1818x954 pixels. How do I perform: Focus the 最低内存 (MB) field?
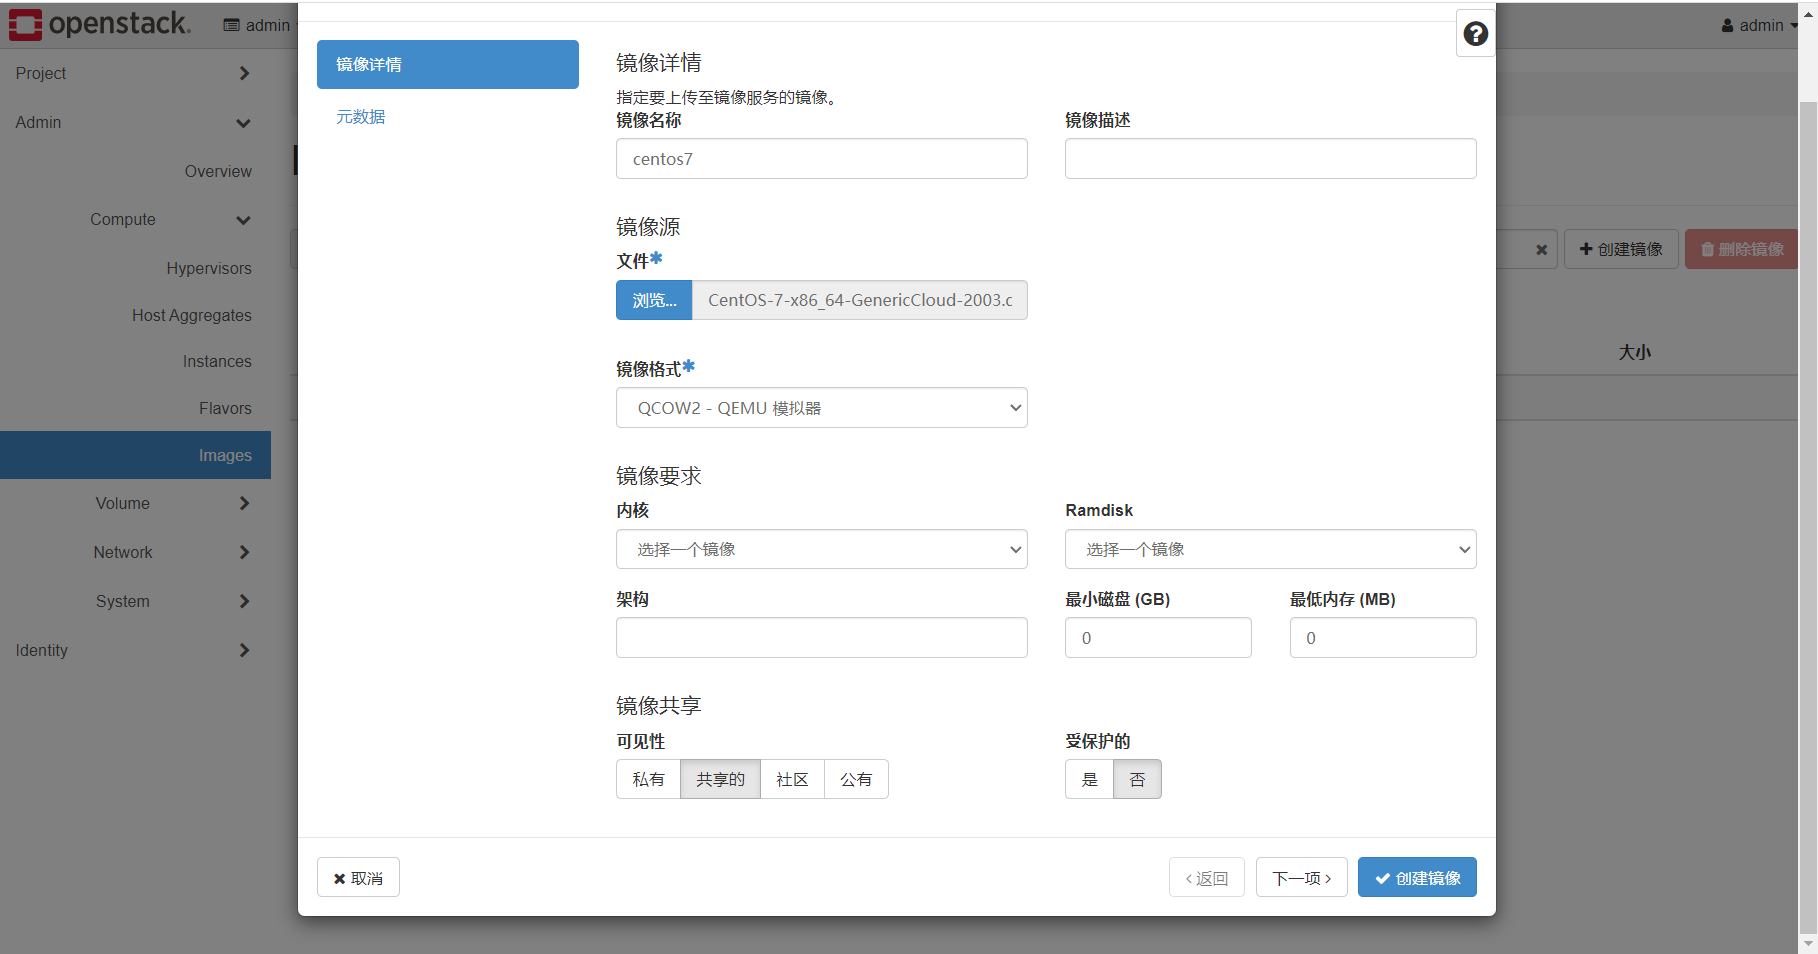pos(1383,638)
